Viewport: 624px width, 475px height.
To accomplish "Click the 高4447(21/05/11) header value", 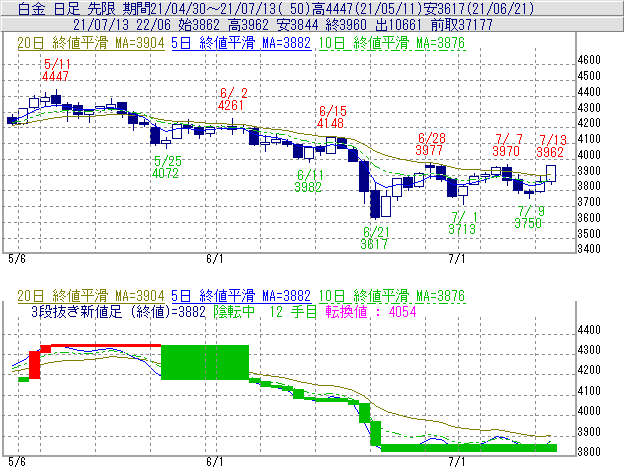I will point(368,9).
